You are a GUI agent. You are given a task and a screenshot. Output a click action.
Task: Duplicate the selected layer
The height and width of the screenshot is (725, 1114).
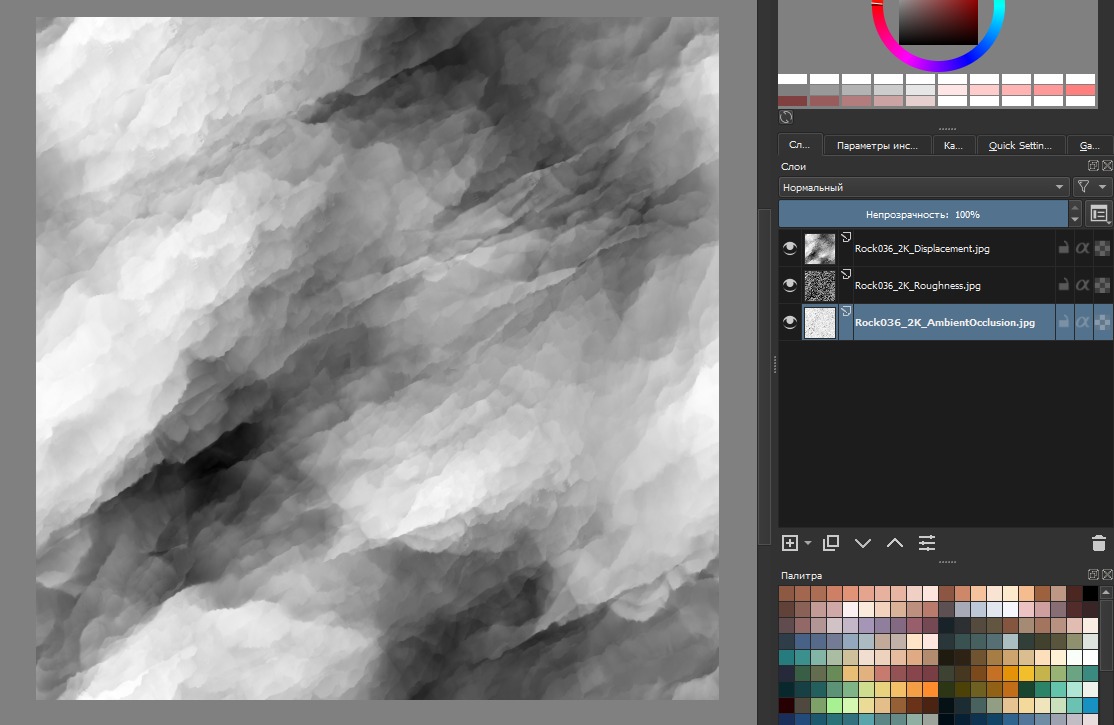click(831, 543)
